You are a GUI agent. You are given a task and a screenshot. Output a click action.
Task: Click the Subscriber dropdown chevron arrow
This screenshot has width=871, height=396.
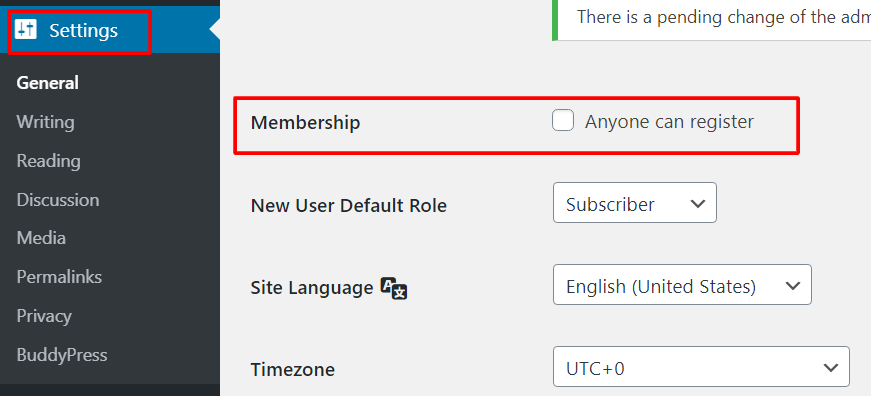(x=697, y=204)
